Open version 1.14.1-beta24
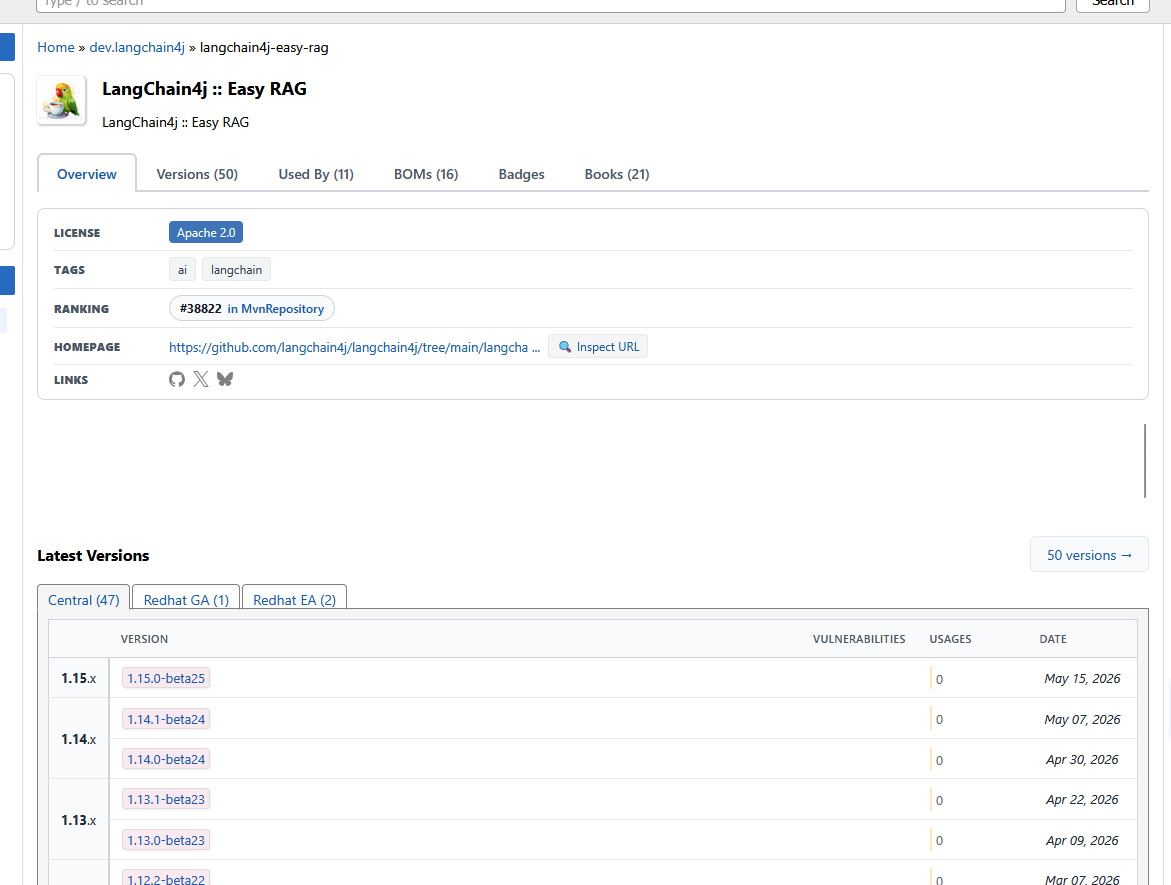Viewport: 1171px width, 885px height. click(166, 719)
